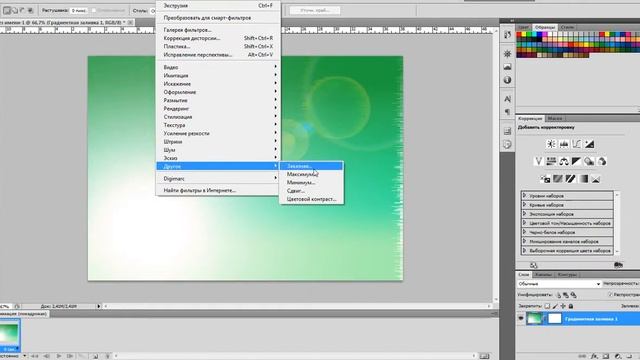
Task: Select Заказная in the Другое submenu
Action: coord(311,166)
